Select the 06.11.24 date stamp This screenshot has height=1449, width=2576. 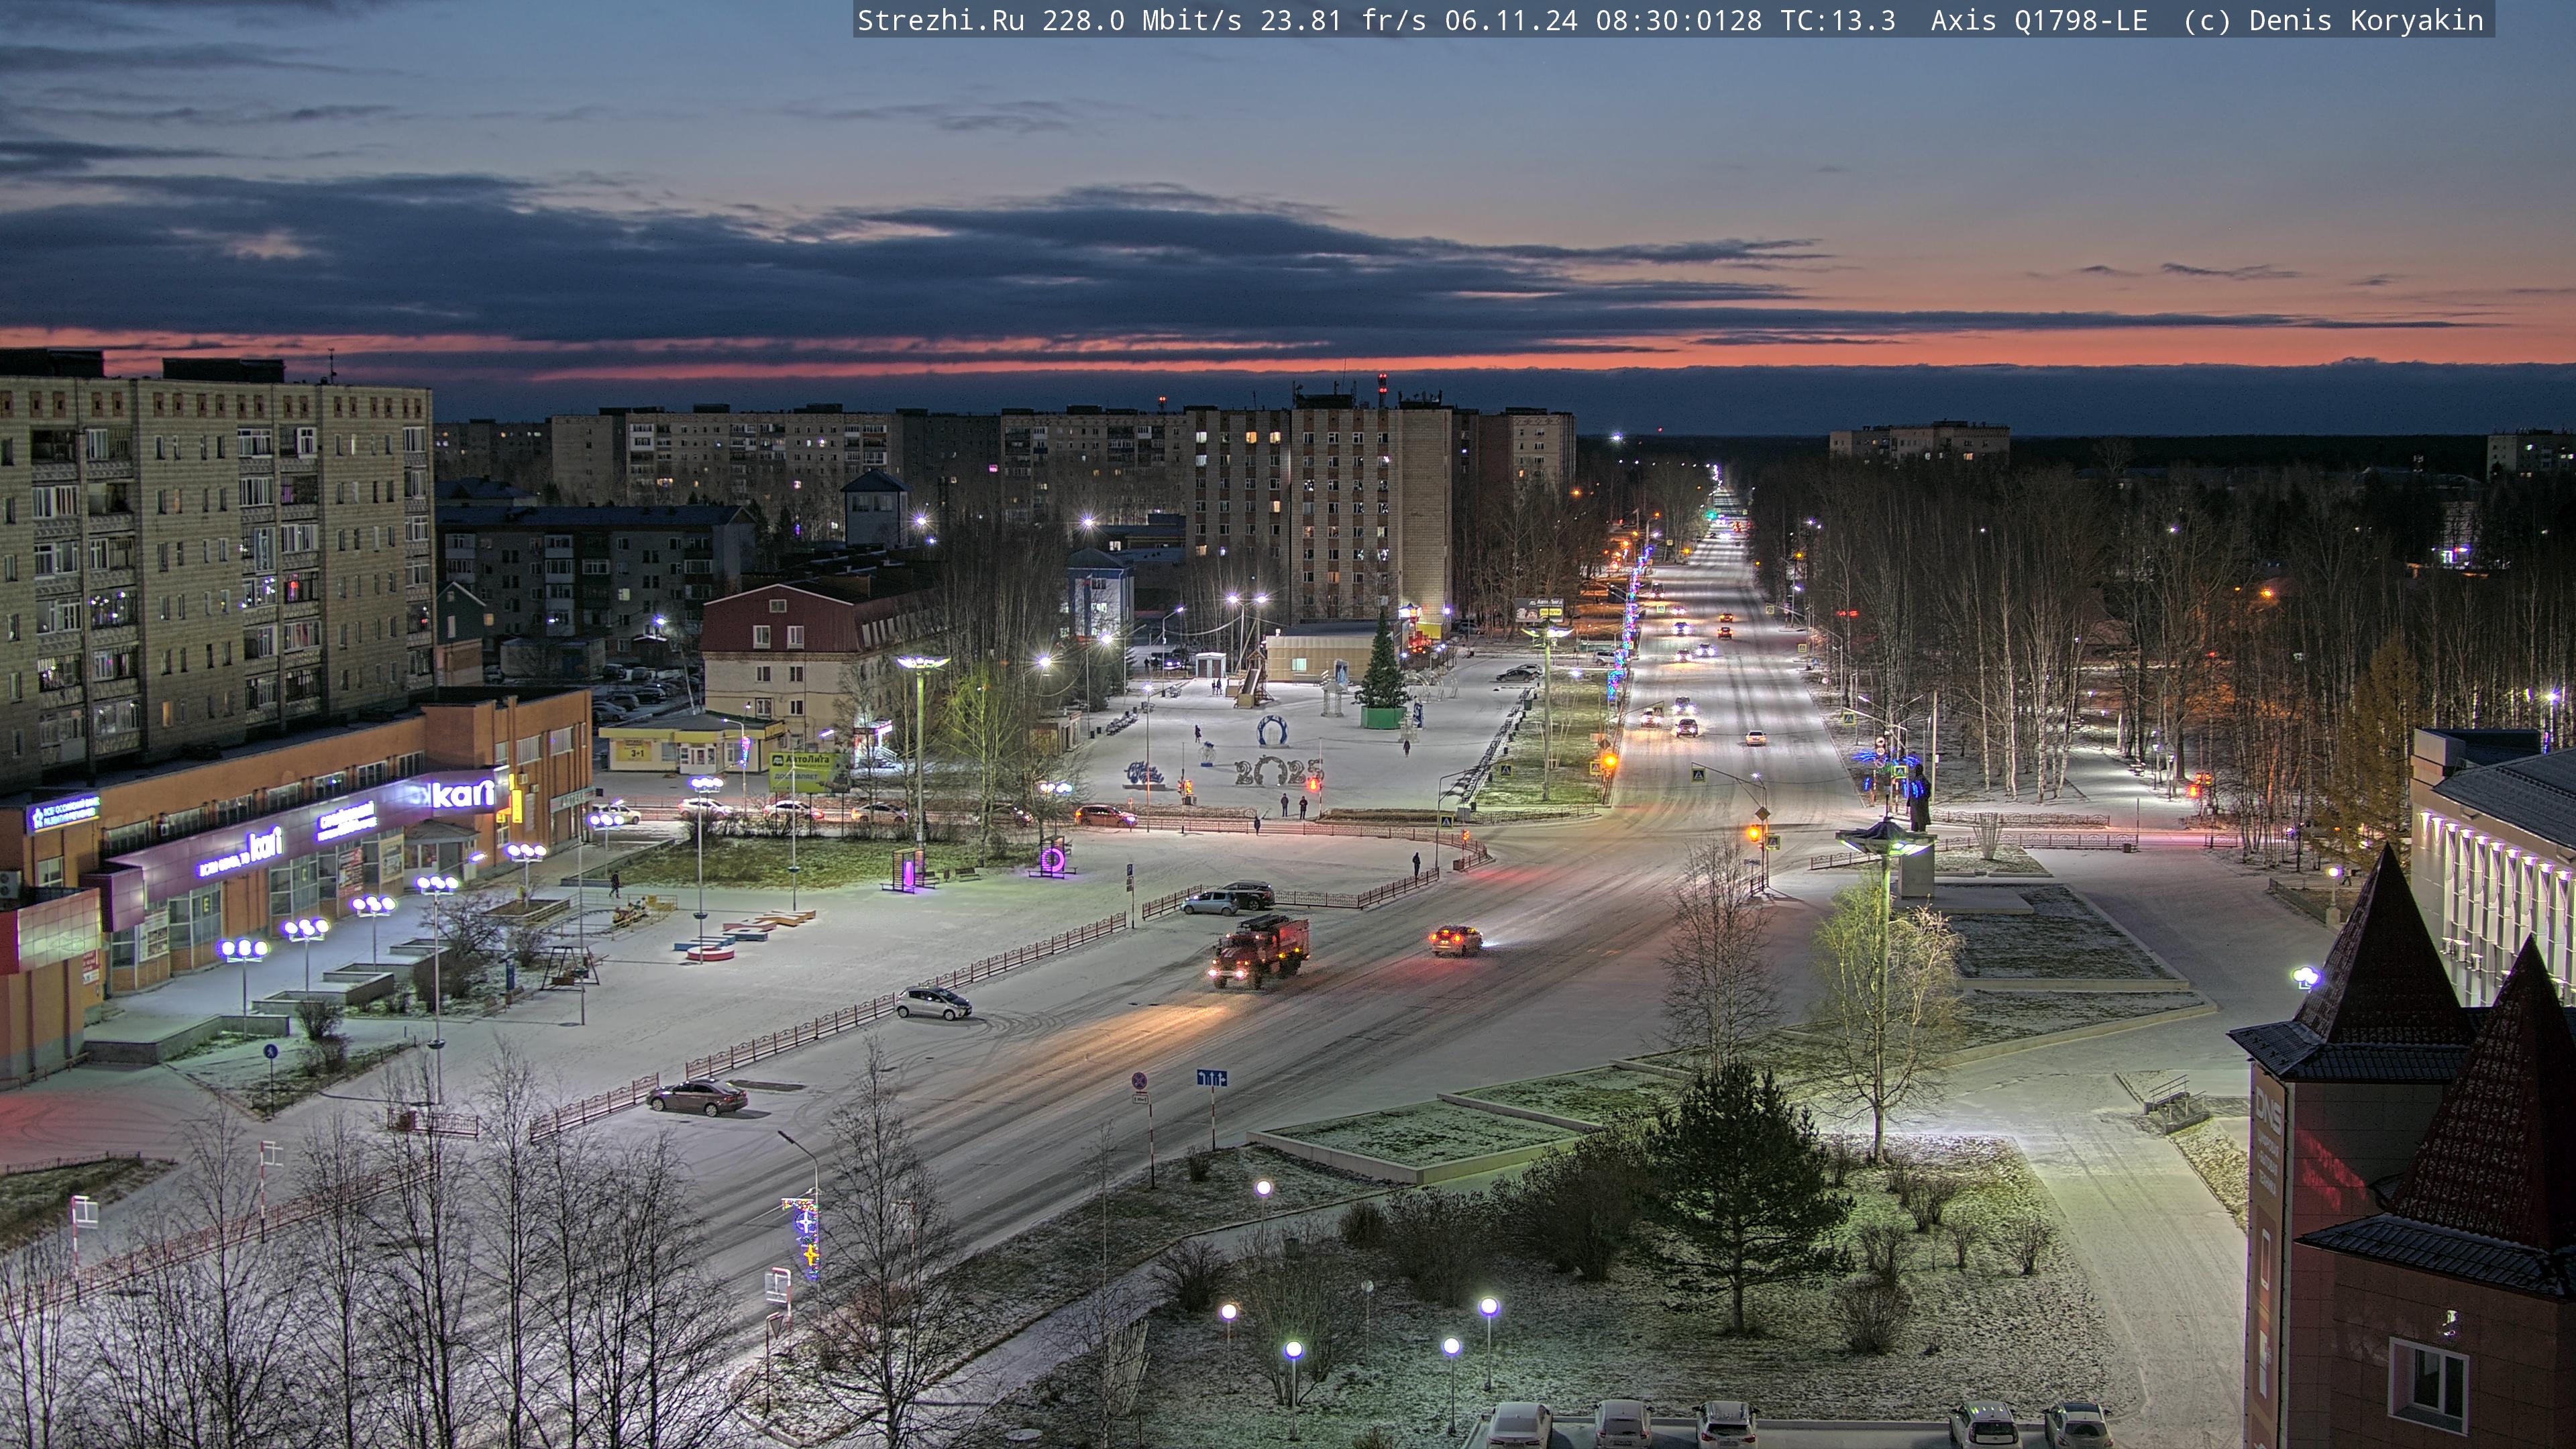point(1511,20)
